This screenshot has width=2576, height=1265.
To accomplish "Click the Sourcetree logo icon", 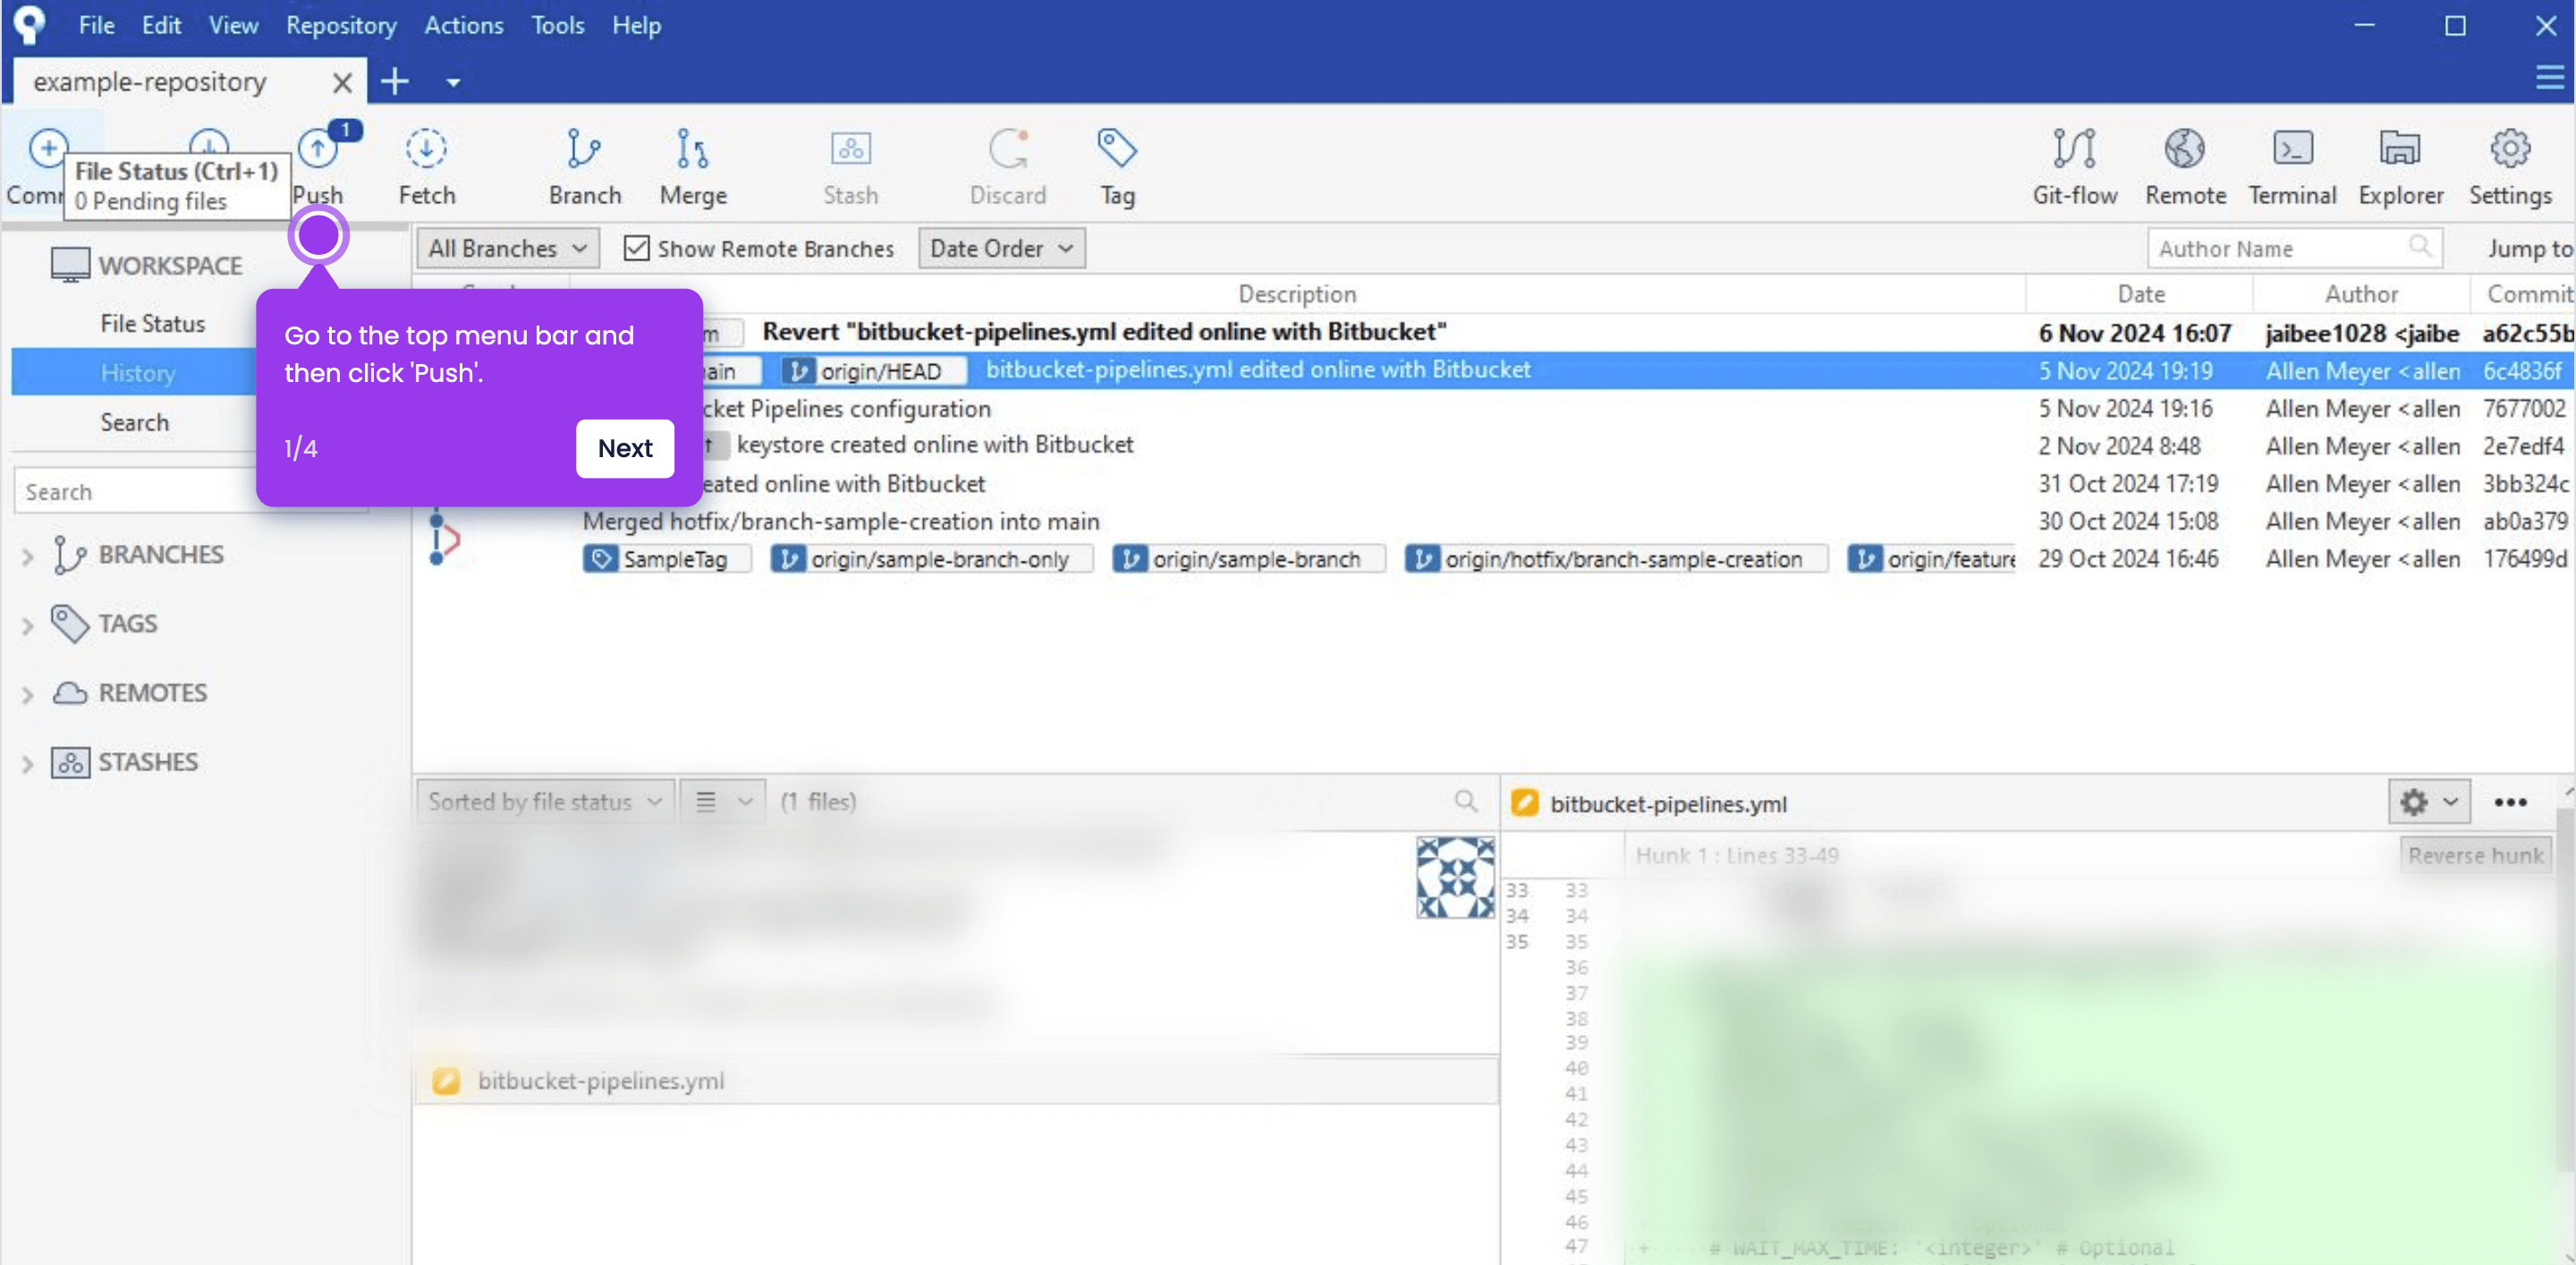I will coord(29,24).
